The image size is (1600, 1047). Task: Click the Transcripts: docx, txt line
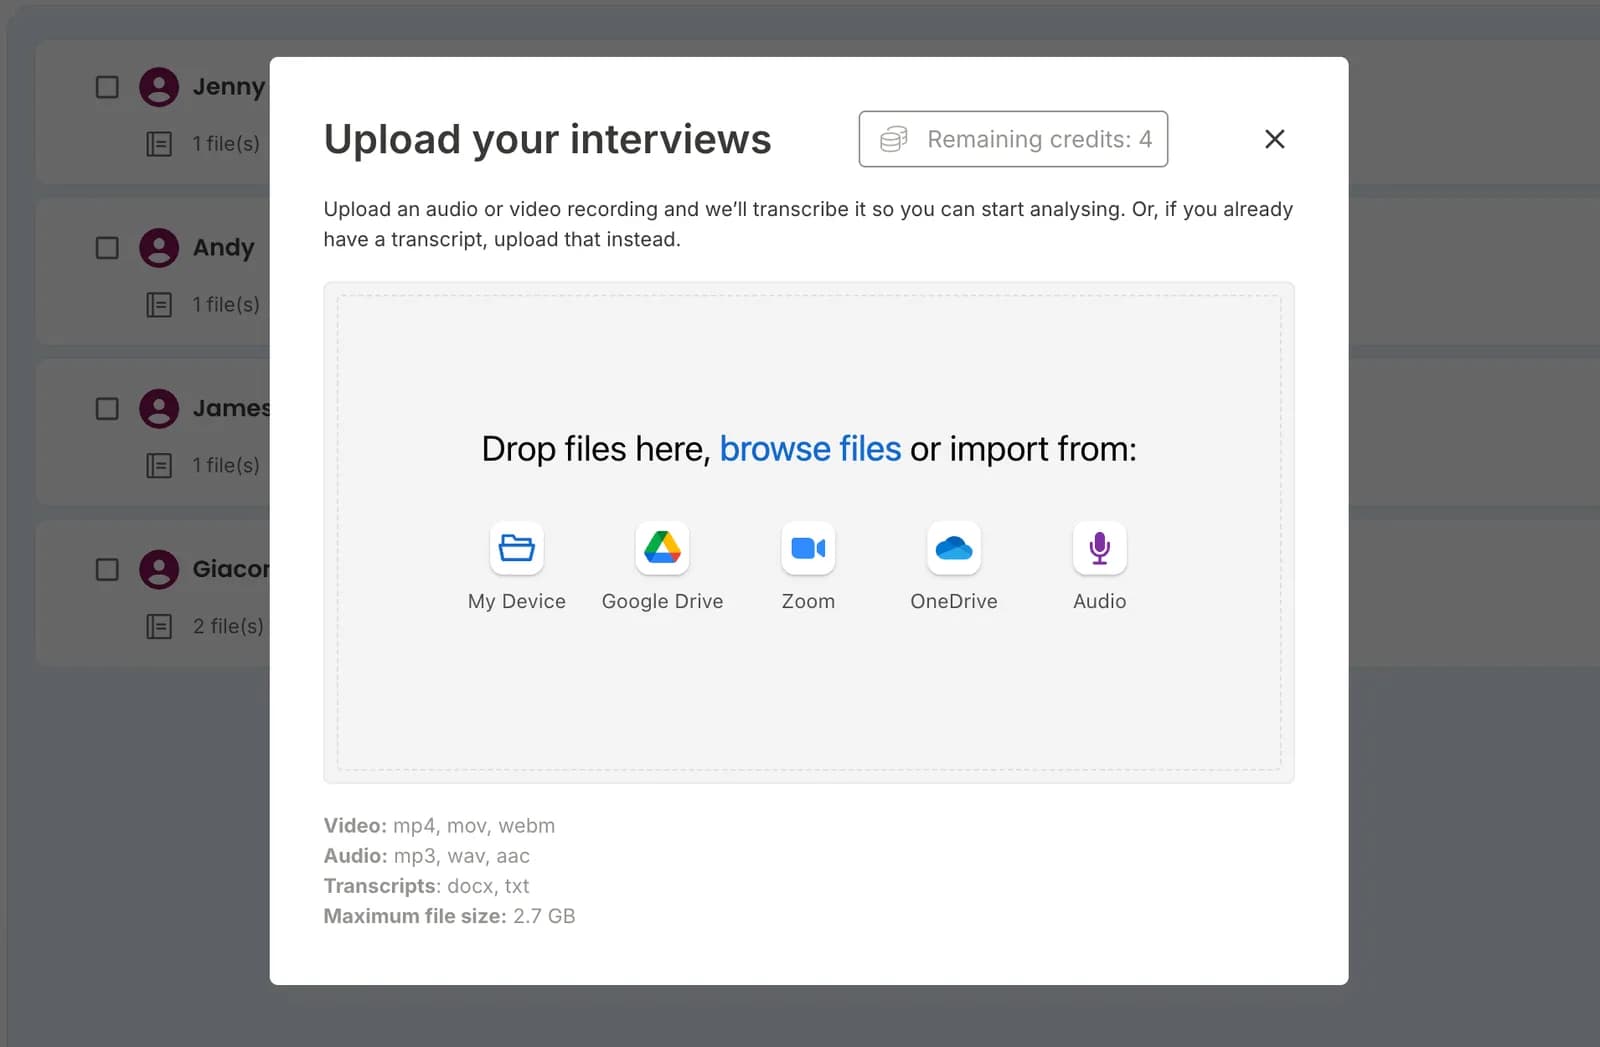(426, 886)
